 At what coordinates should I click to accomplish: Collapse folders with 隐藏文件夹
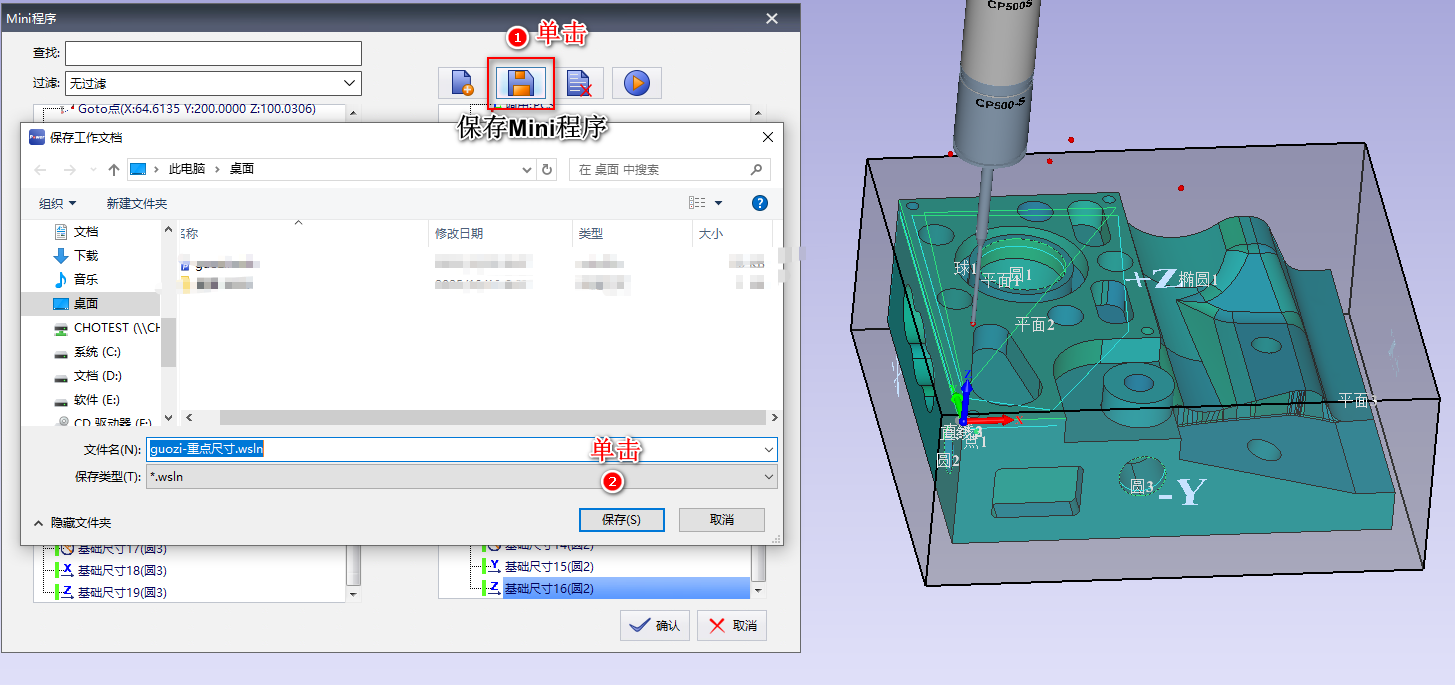72,522
